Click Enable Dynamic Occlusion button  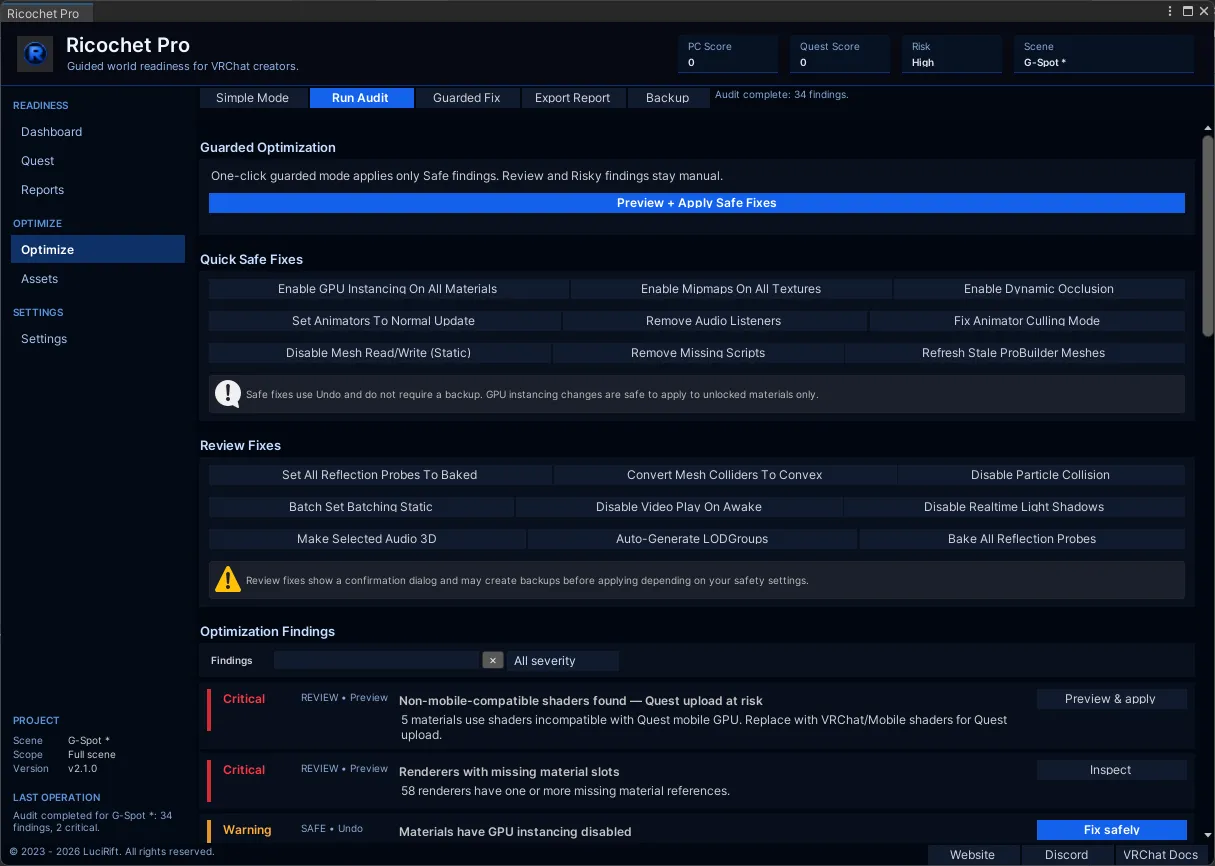[x=1039, y=289]
